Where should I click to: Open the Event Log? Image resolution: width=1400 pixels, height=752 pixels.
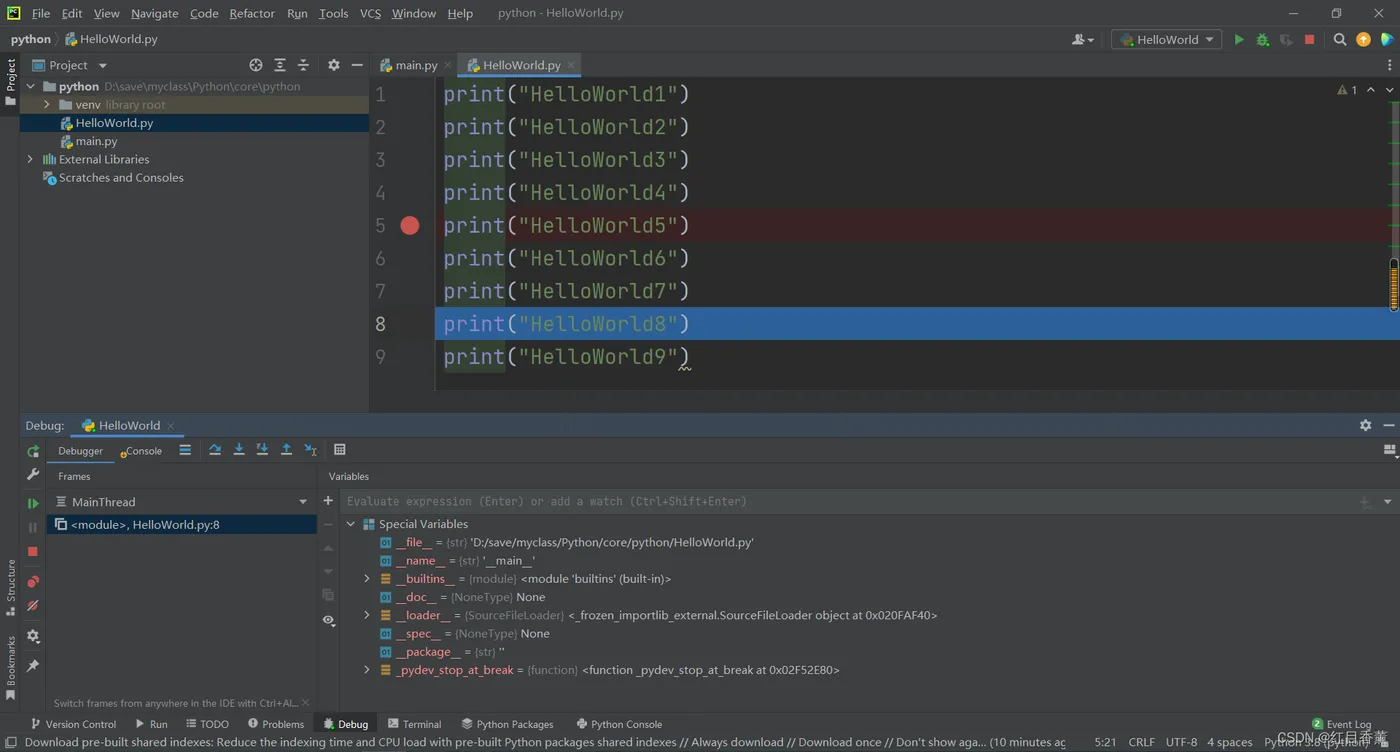coord(1341,724)
